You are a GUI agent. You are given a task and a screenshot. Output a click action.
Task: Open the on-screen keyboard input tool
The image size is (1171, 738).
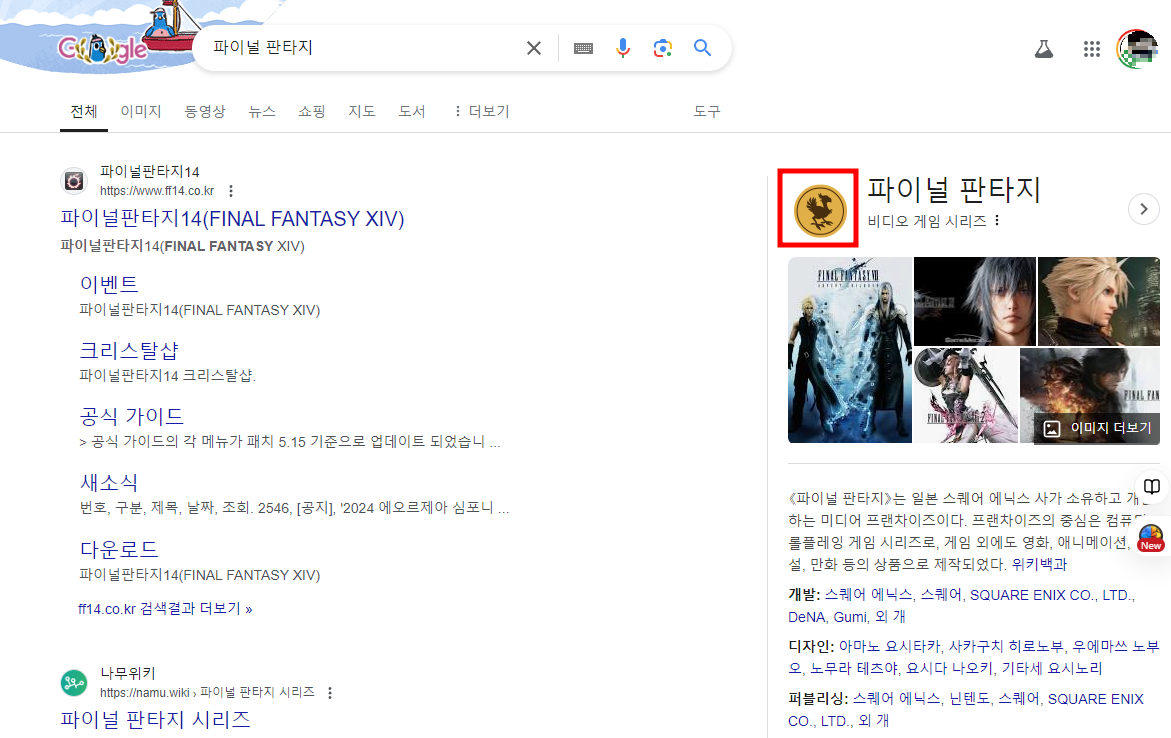[583, 49]
